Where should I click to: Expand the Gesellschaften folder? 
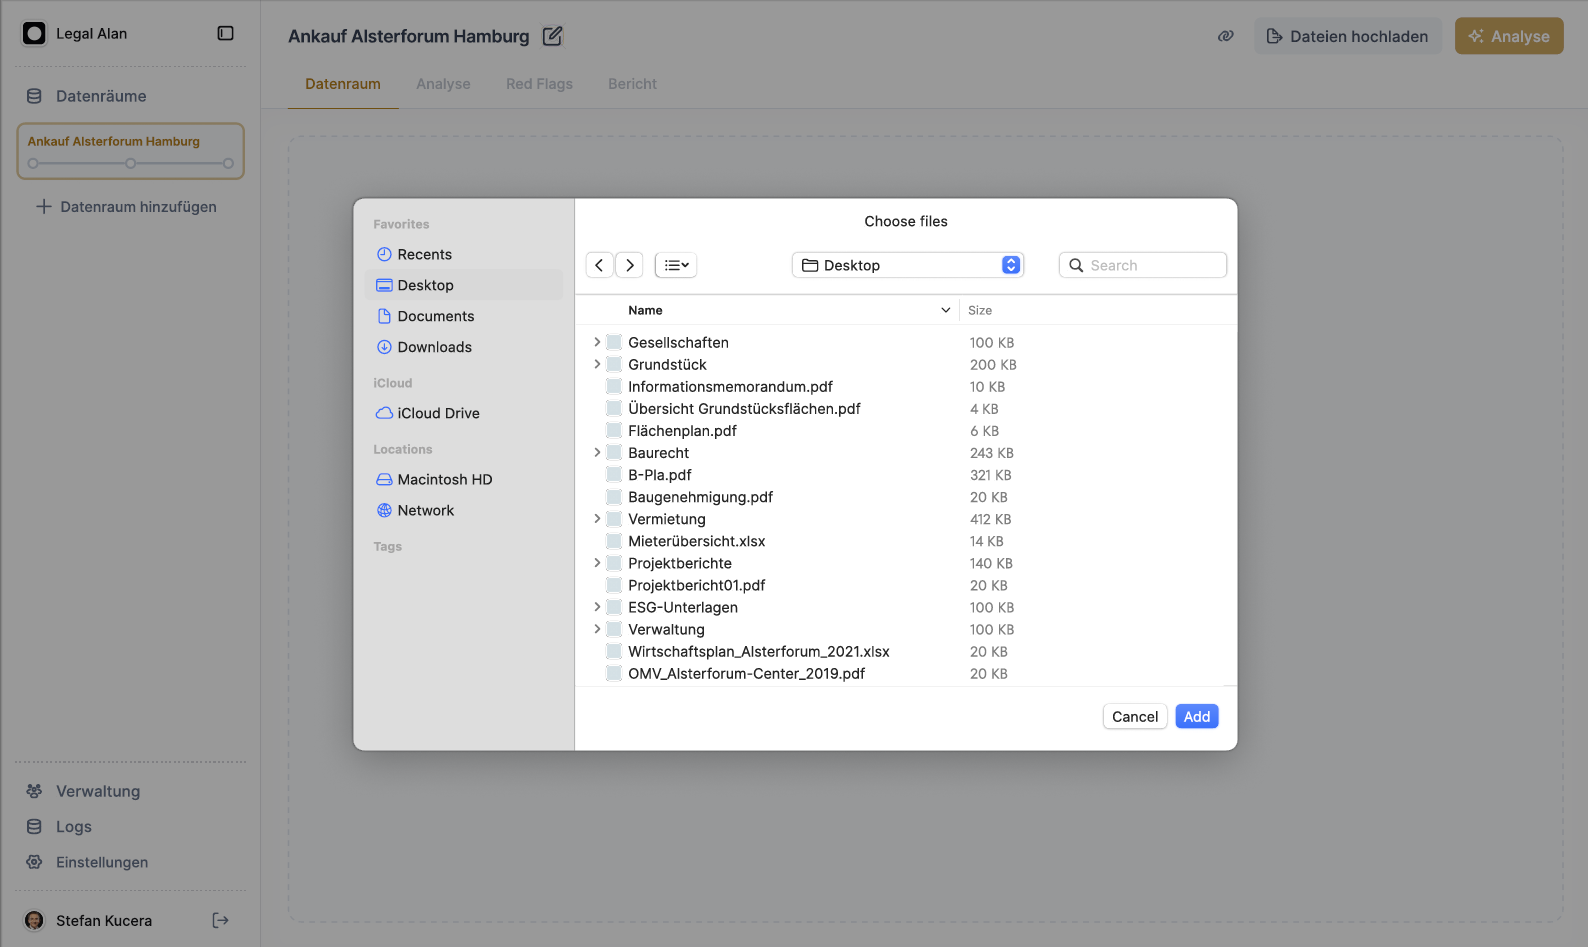(x=597, y=342)
